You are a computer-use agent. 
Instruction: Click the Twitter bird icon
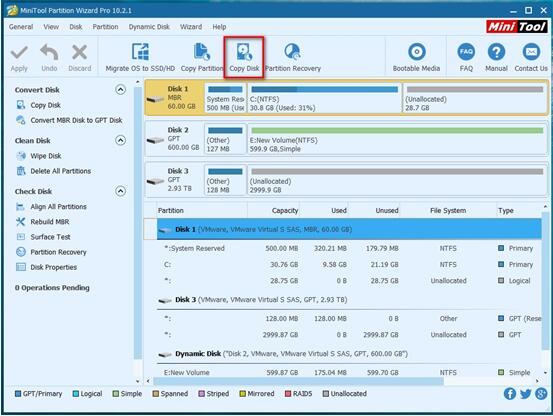[x=525, y=393]
